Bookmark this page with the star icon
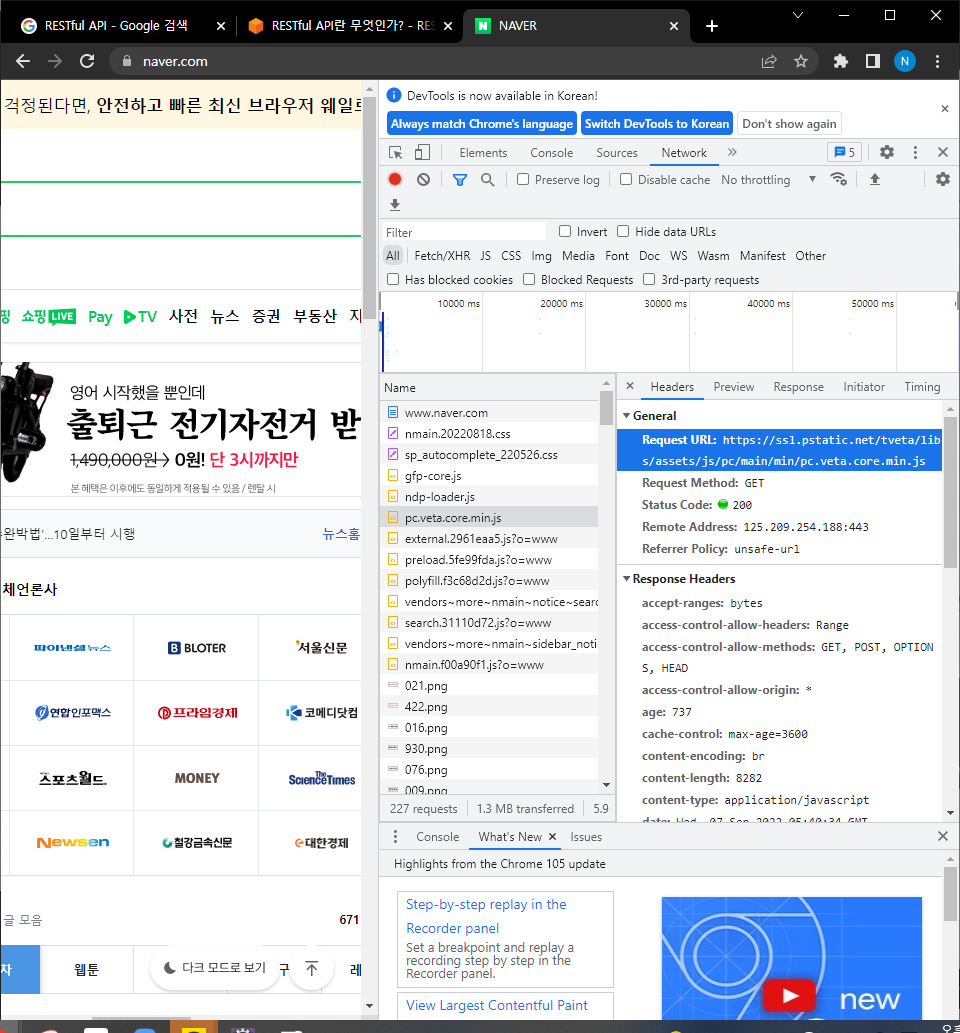 coord(801,61)
